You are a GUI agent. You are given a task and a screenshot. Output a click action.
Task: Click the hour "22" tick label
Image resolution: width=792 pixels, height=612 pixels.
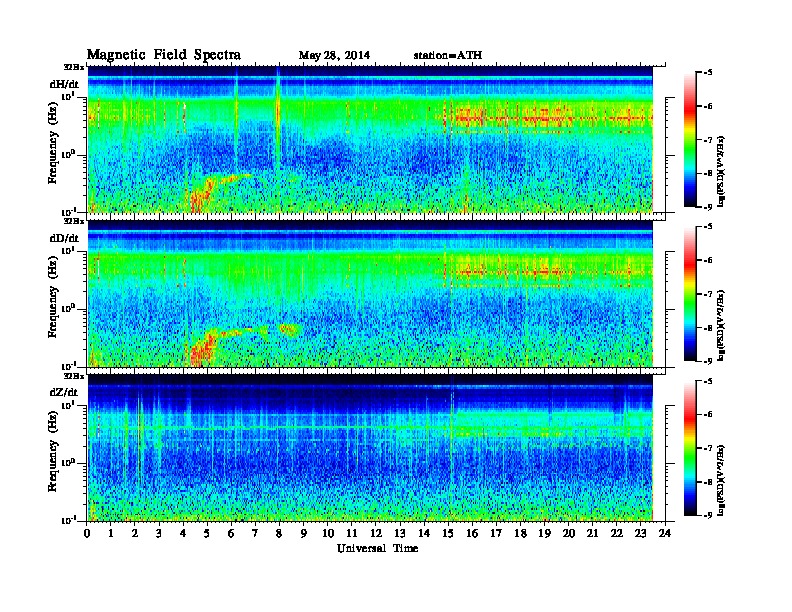tap(617, 534)
